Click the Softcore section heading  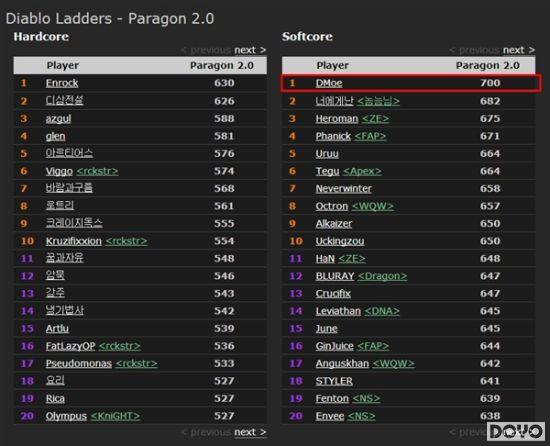pyautogui.click(x=307, y=36)
